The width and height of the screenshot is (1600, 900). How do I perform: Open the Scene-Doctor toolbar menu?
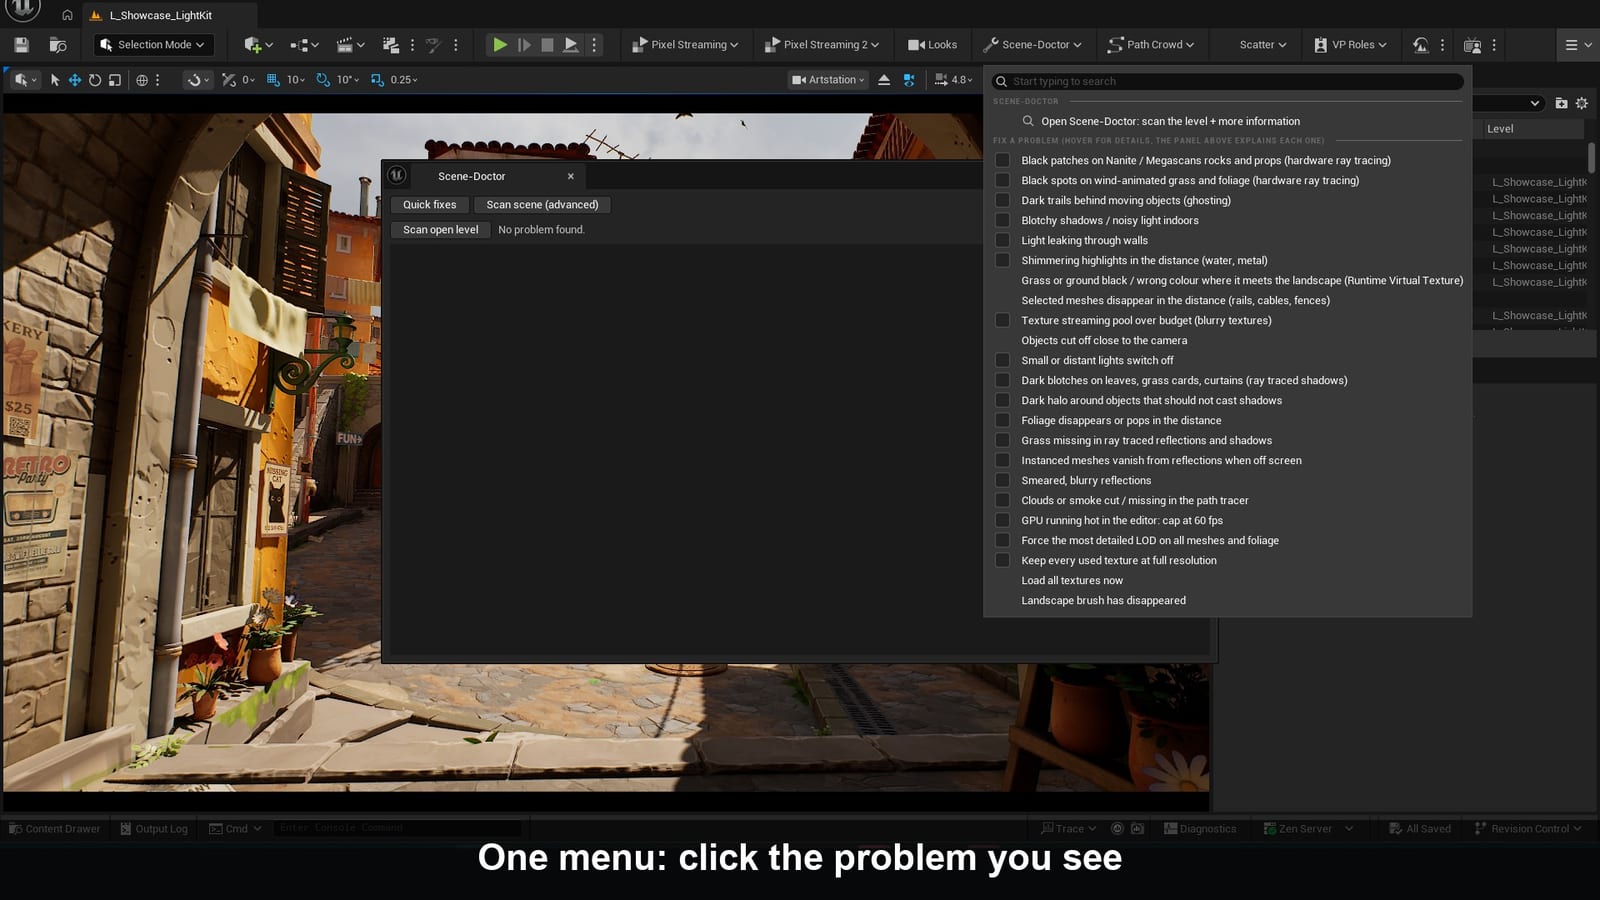point(1033,45)
